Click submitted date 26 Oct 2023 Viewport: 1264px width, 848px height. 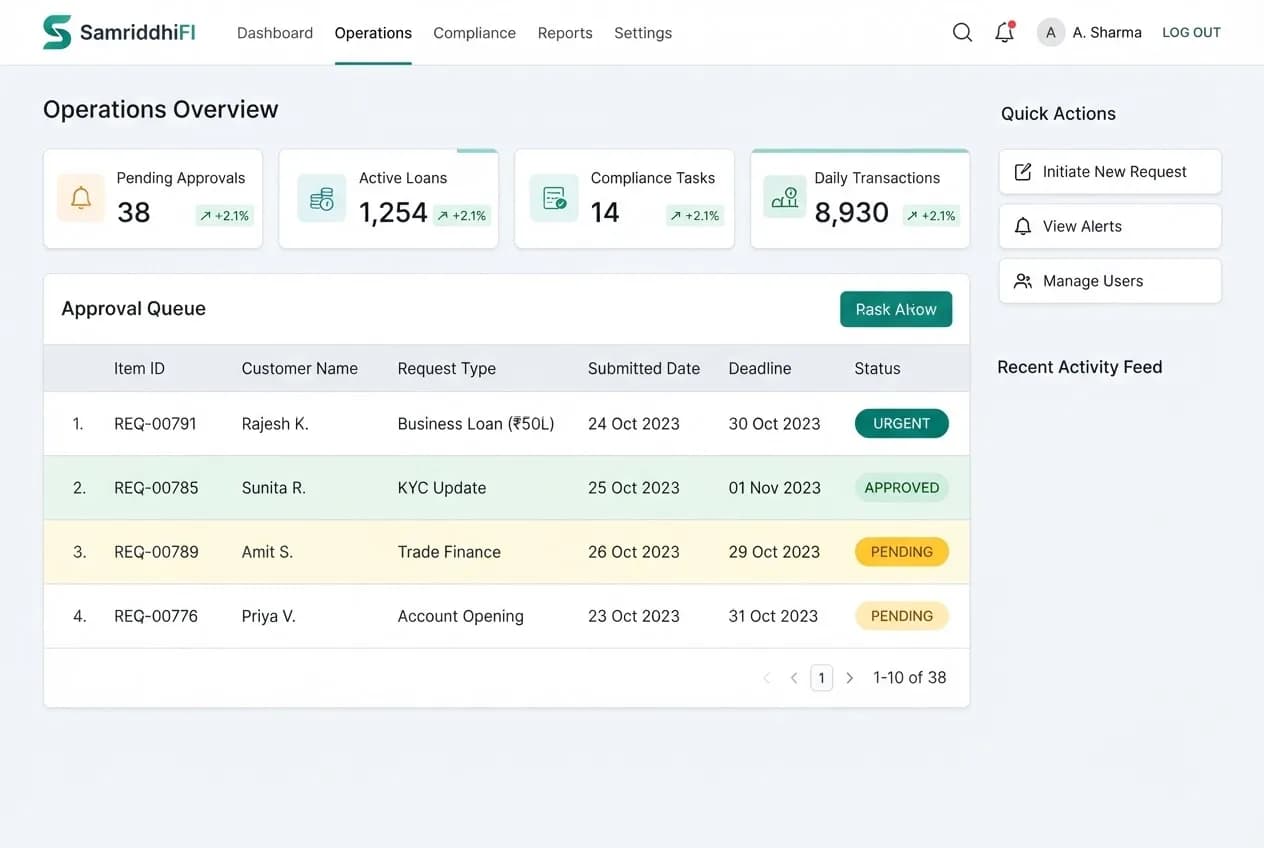point(634,552)
